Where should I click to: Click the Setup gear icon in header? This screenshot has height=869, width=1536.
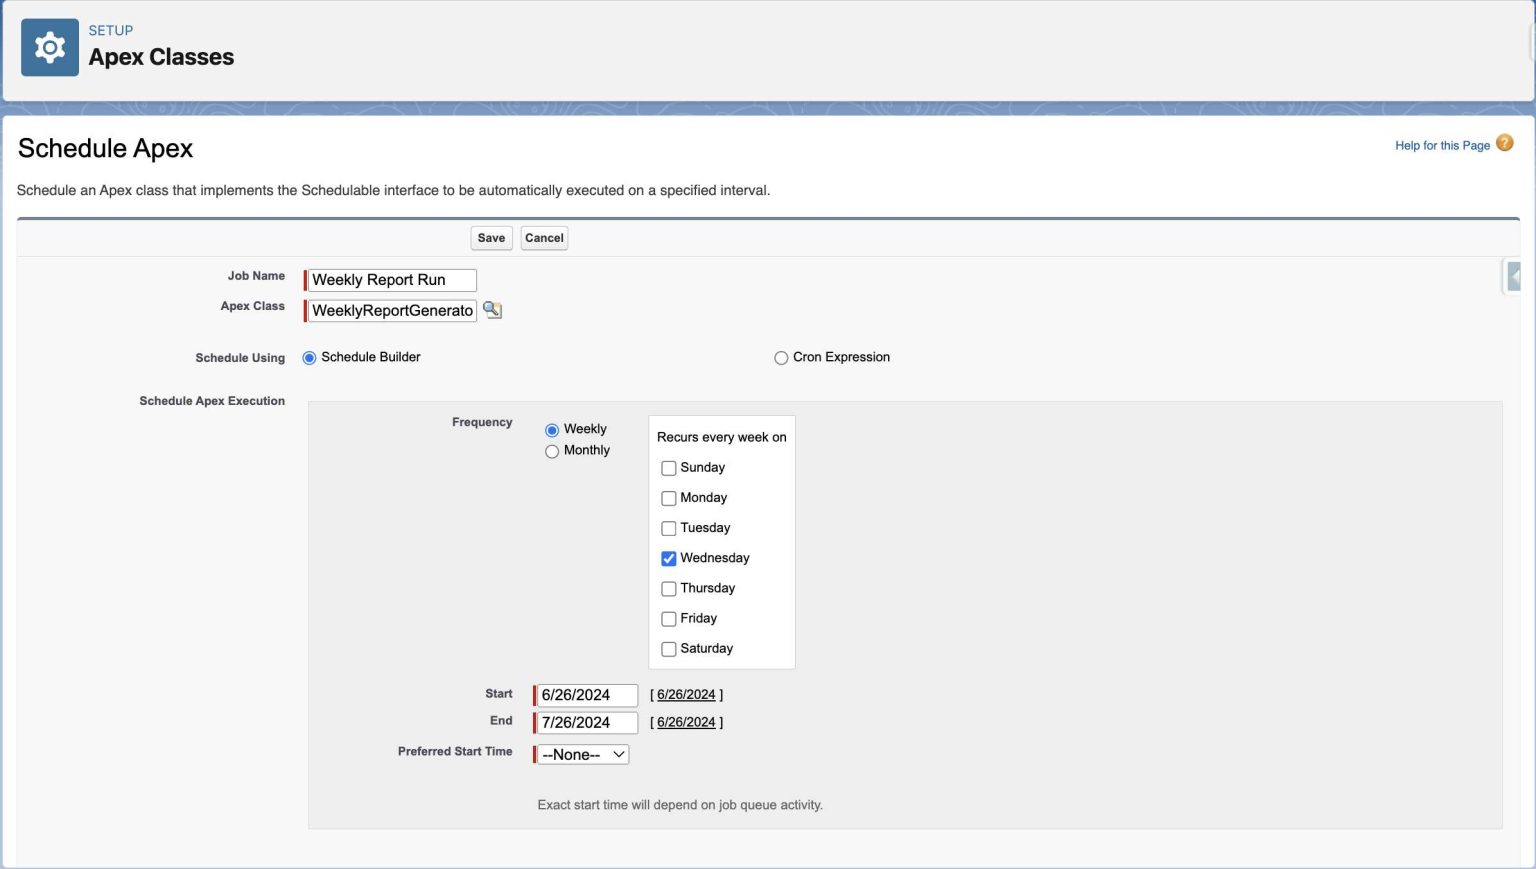[x=50, y=46]
